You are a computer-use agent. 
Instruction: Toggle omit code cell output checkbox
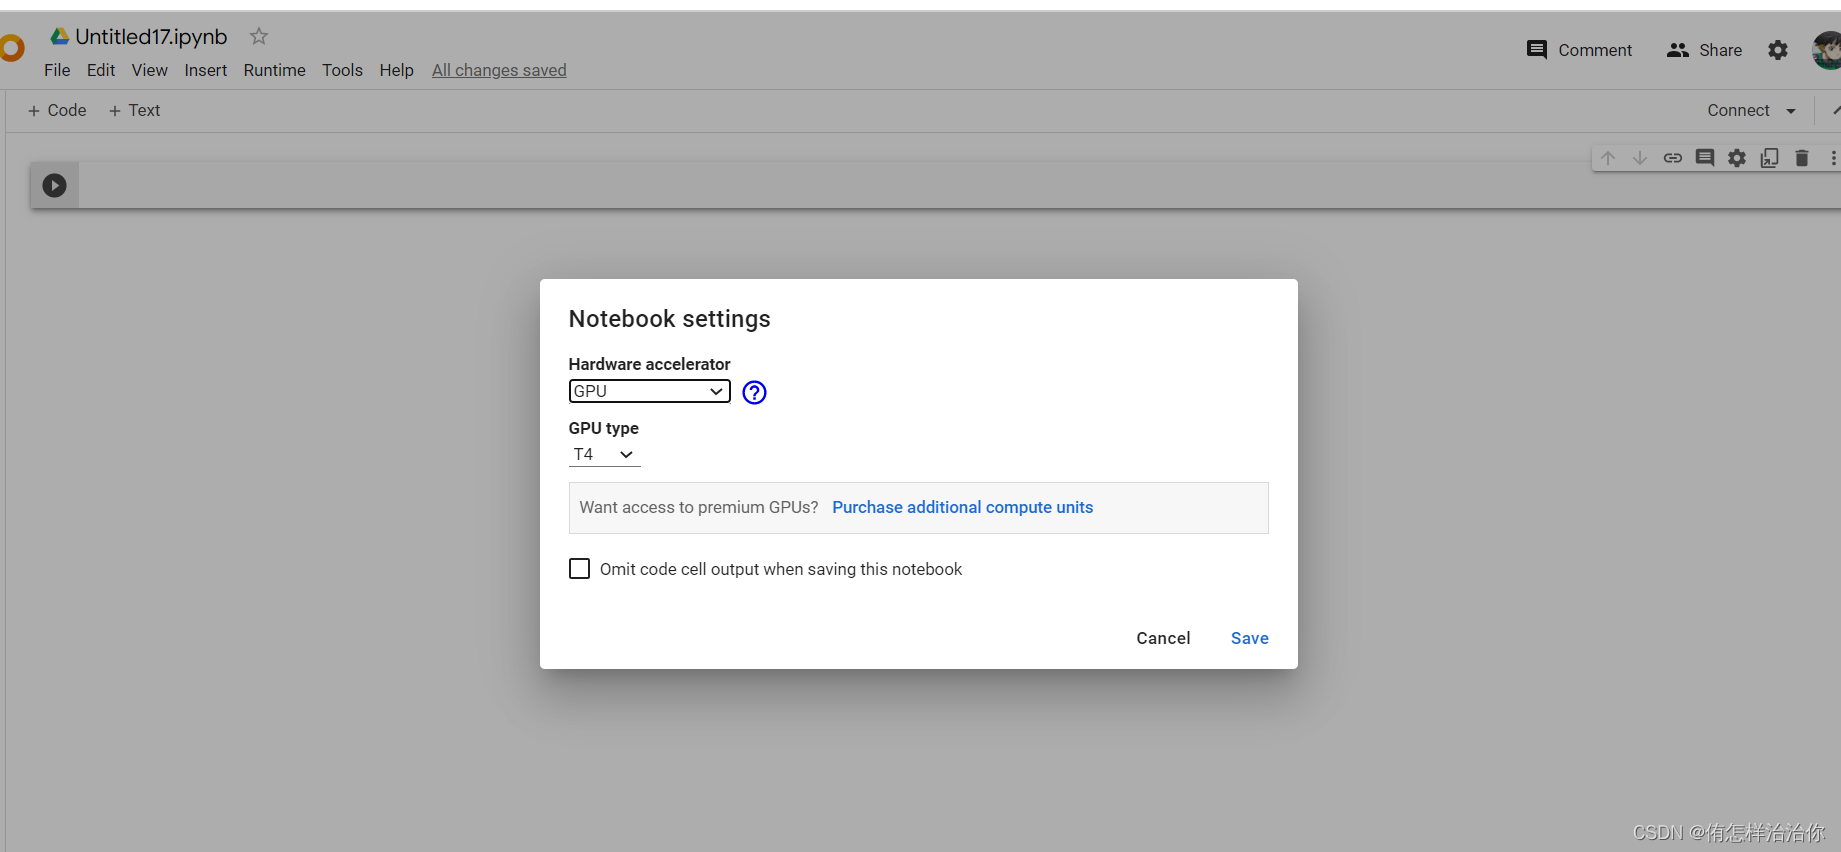tap(579, 569)
